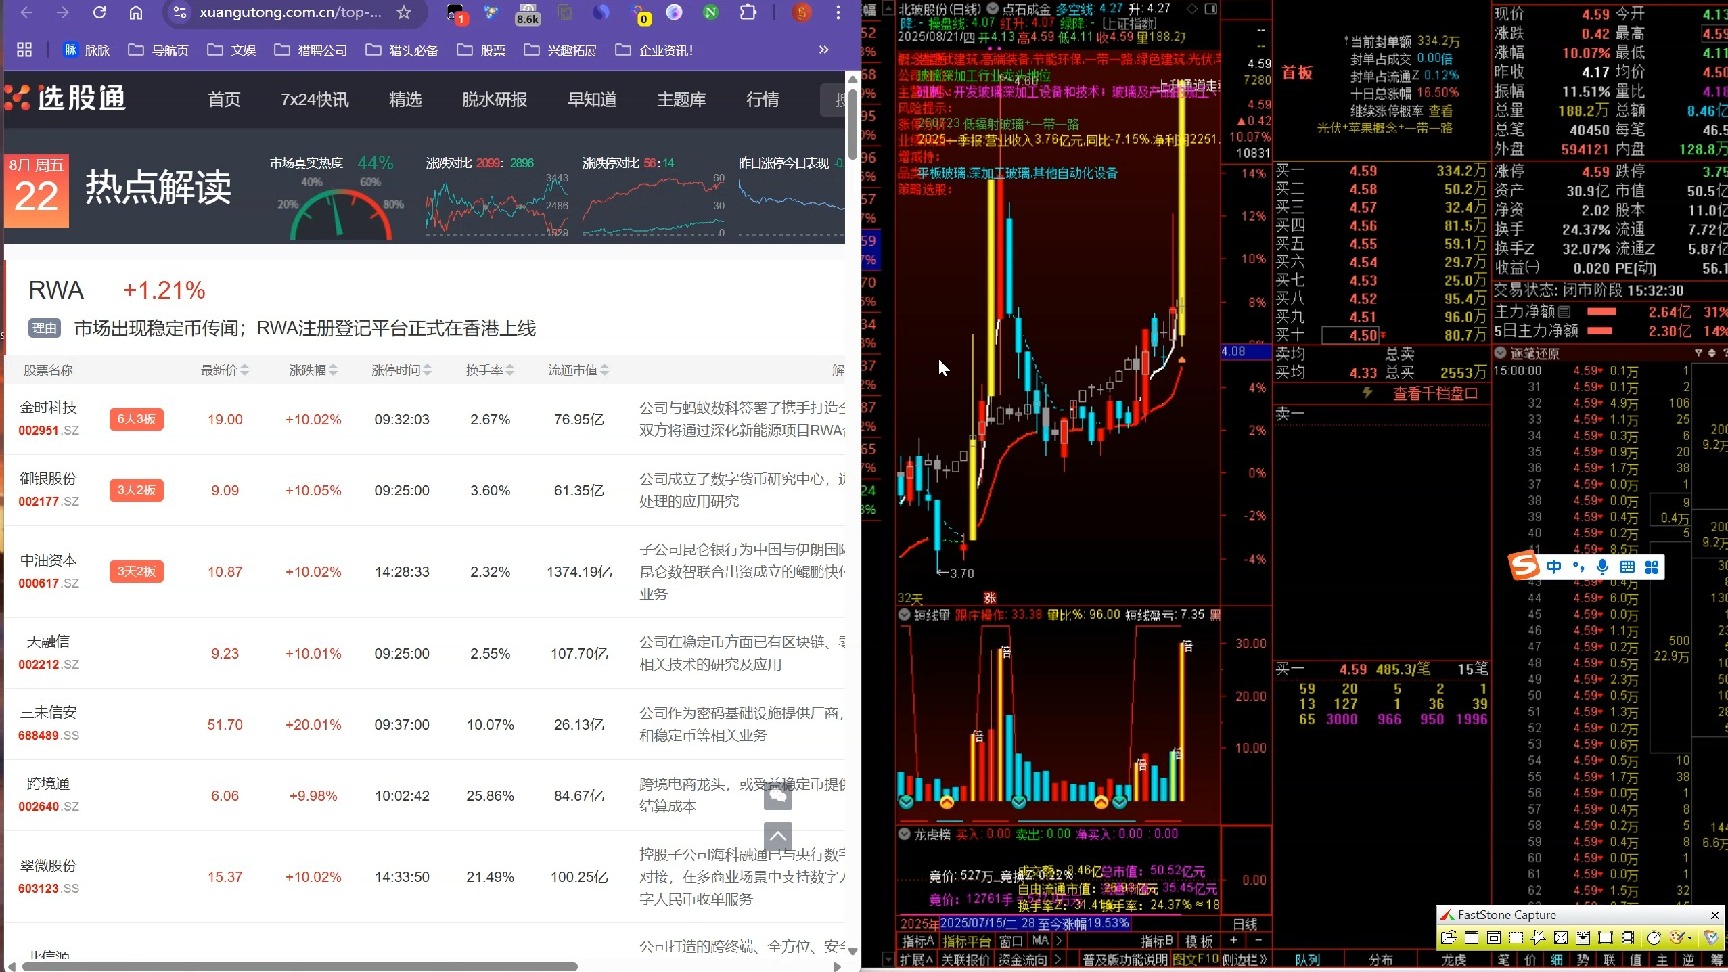Open the 脱水研报 nav item

pos(494,99)
